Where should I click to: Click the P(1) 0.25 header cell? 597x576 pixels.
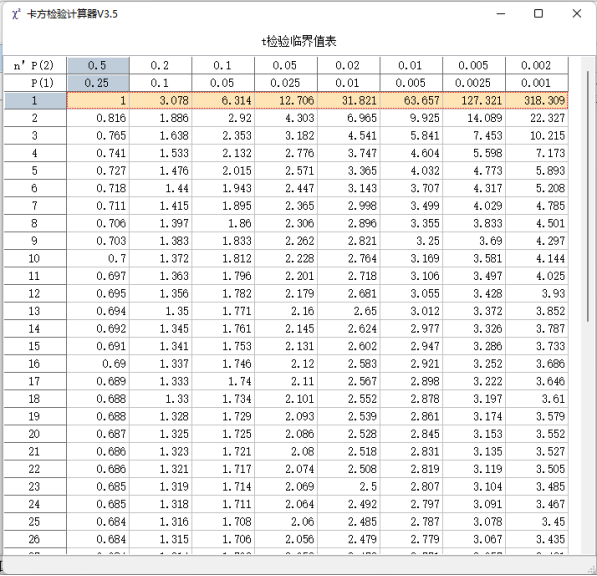tap(98, 83)
